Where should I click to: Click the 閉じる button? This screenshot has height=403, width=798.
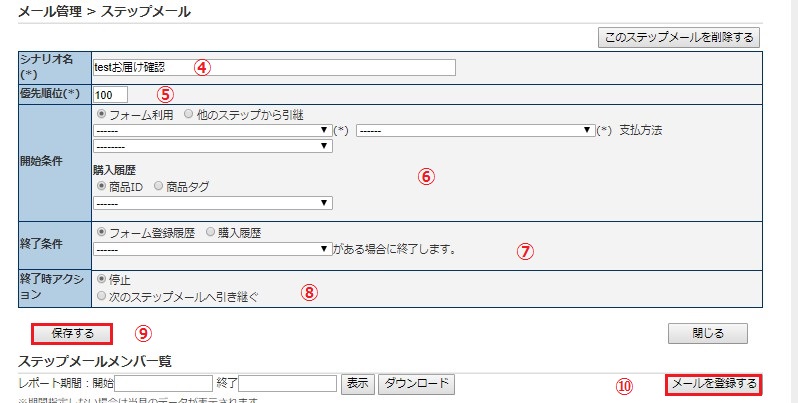coord(707,333)
